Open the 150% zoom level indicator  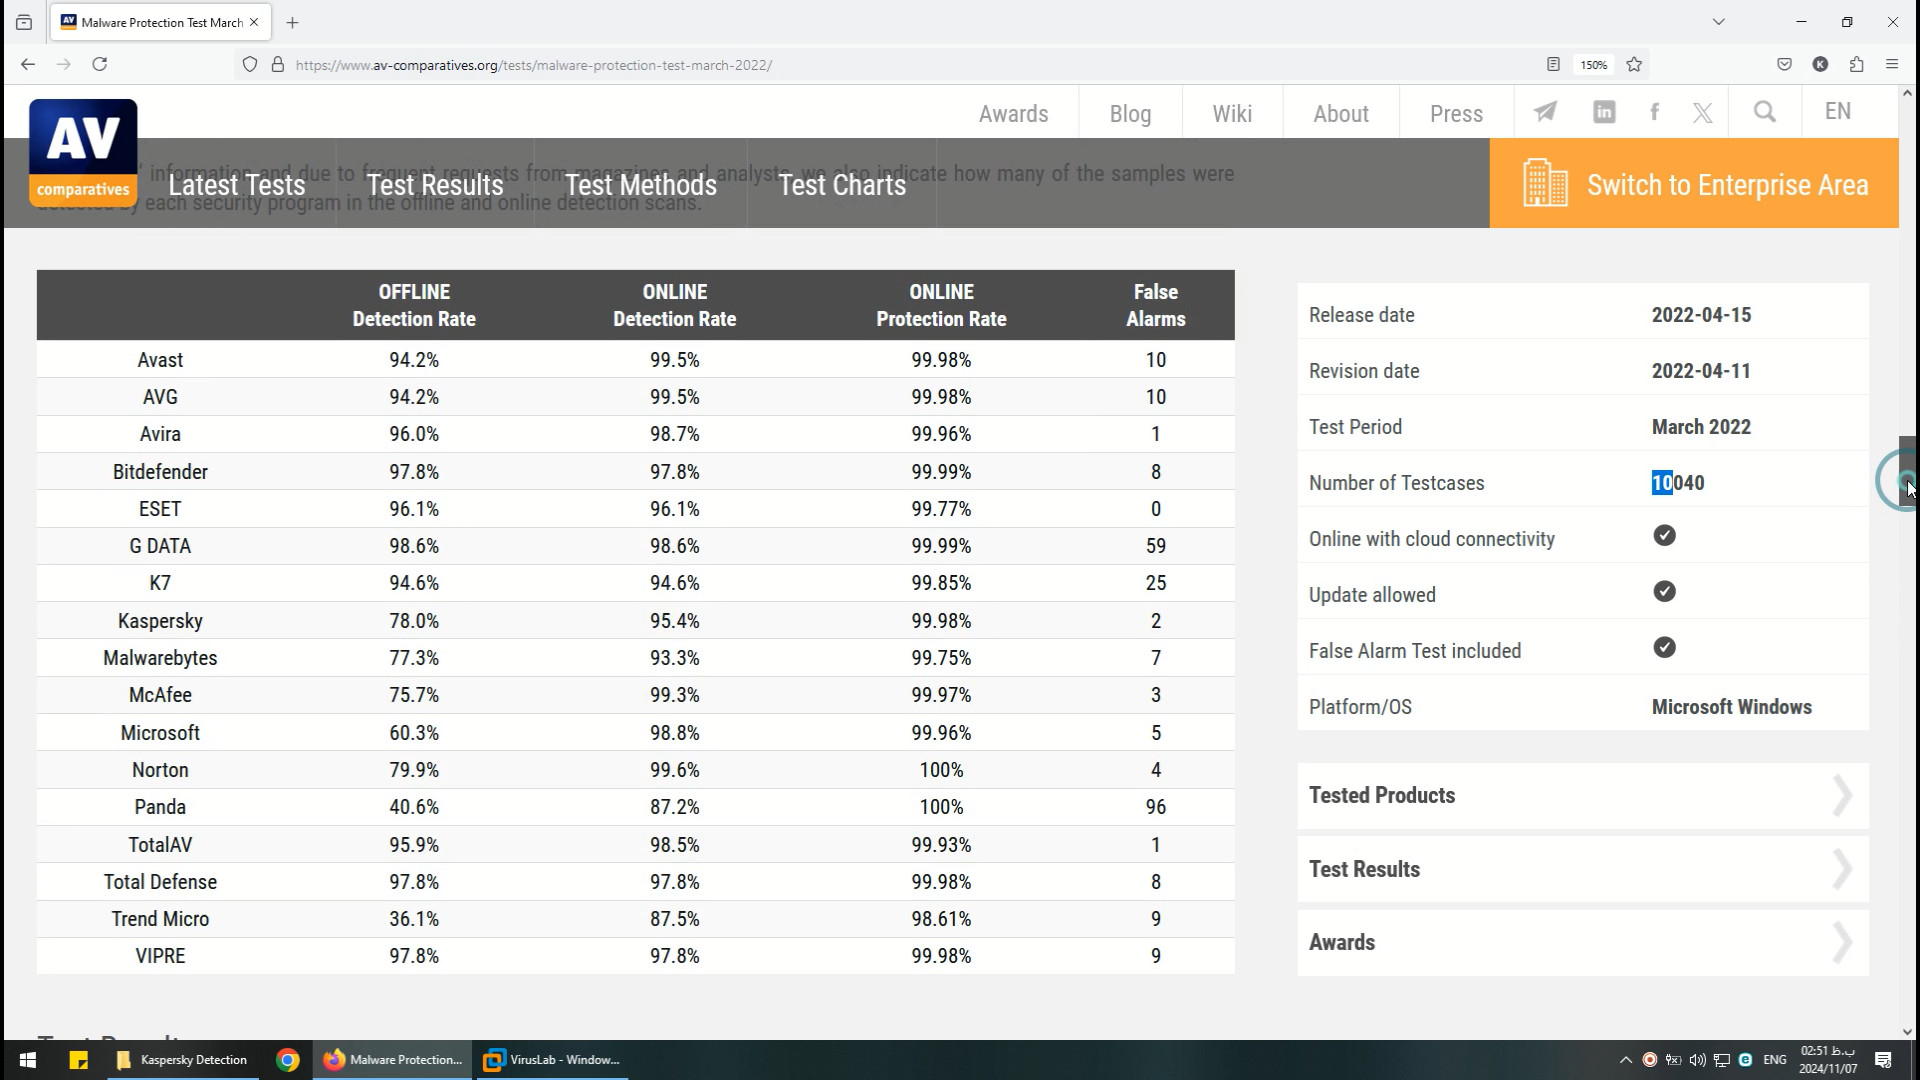(x=1594, y=65)
